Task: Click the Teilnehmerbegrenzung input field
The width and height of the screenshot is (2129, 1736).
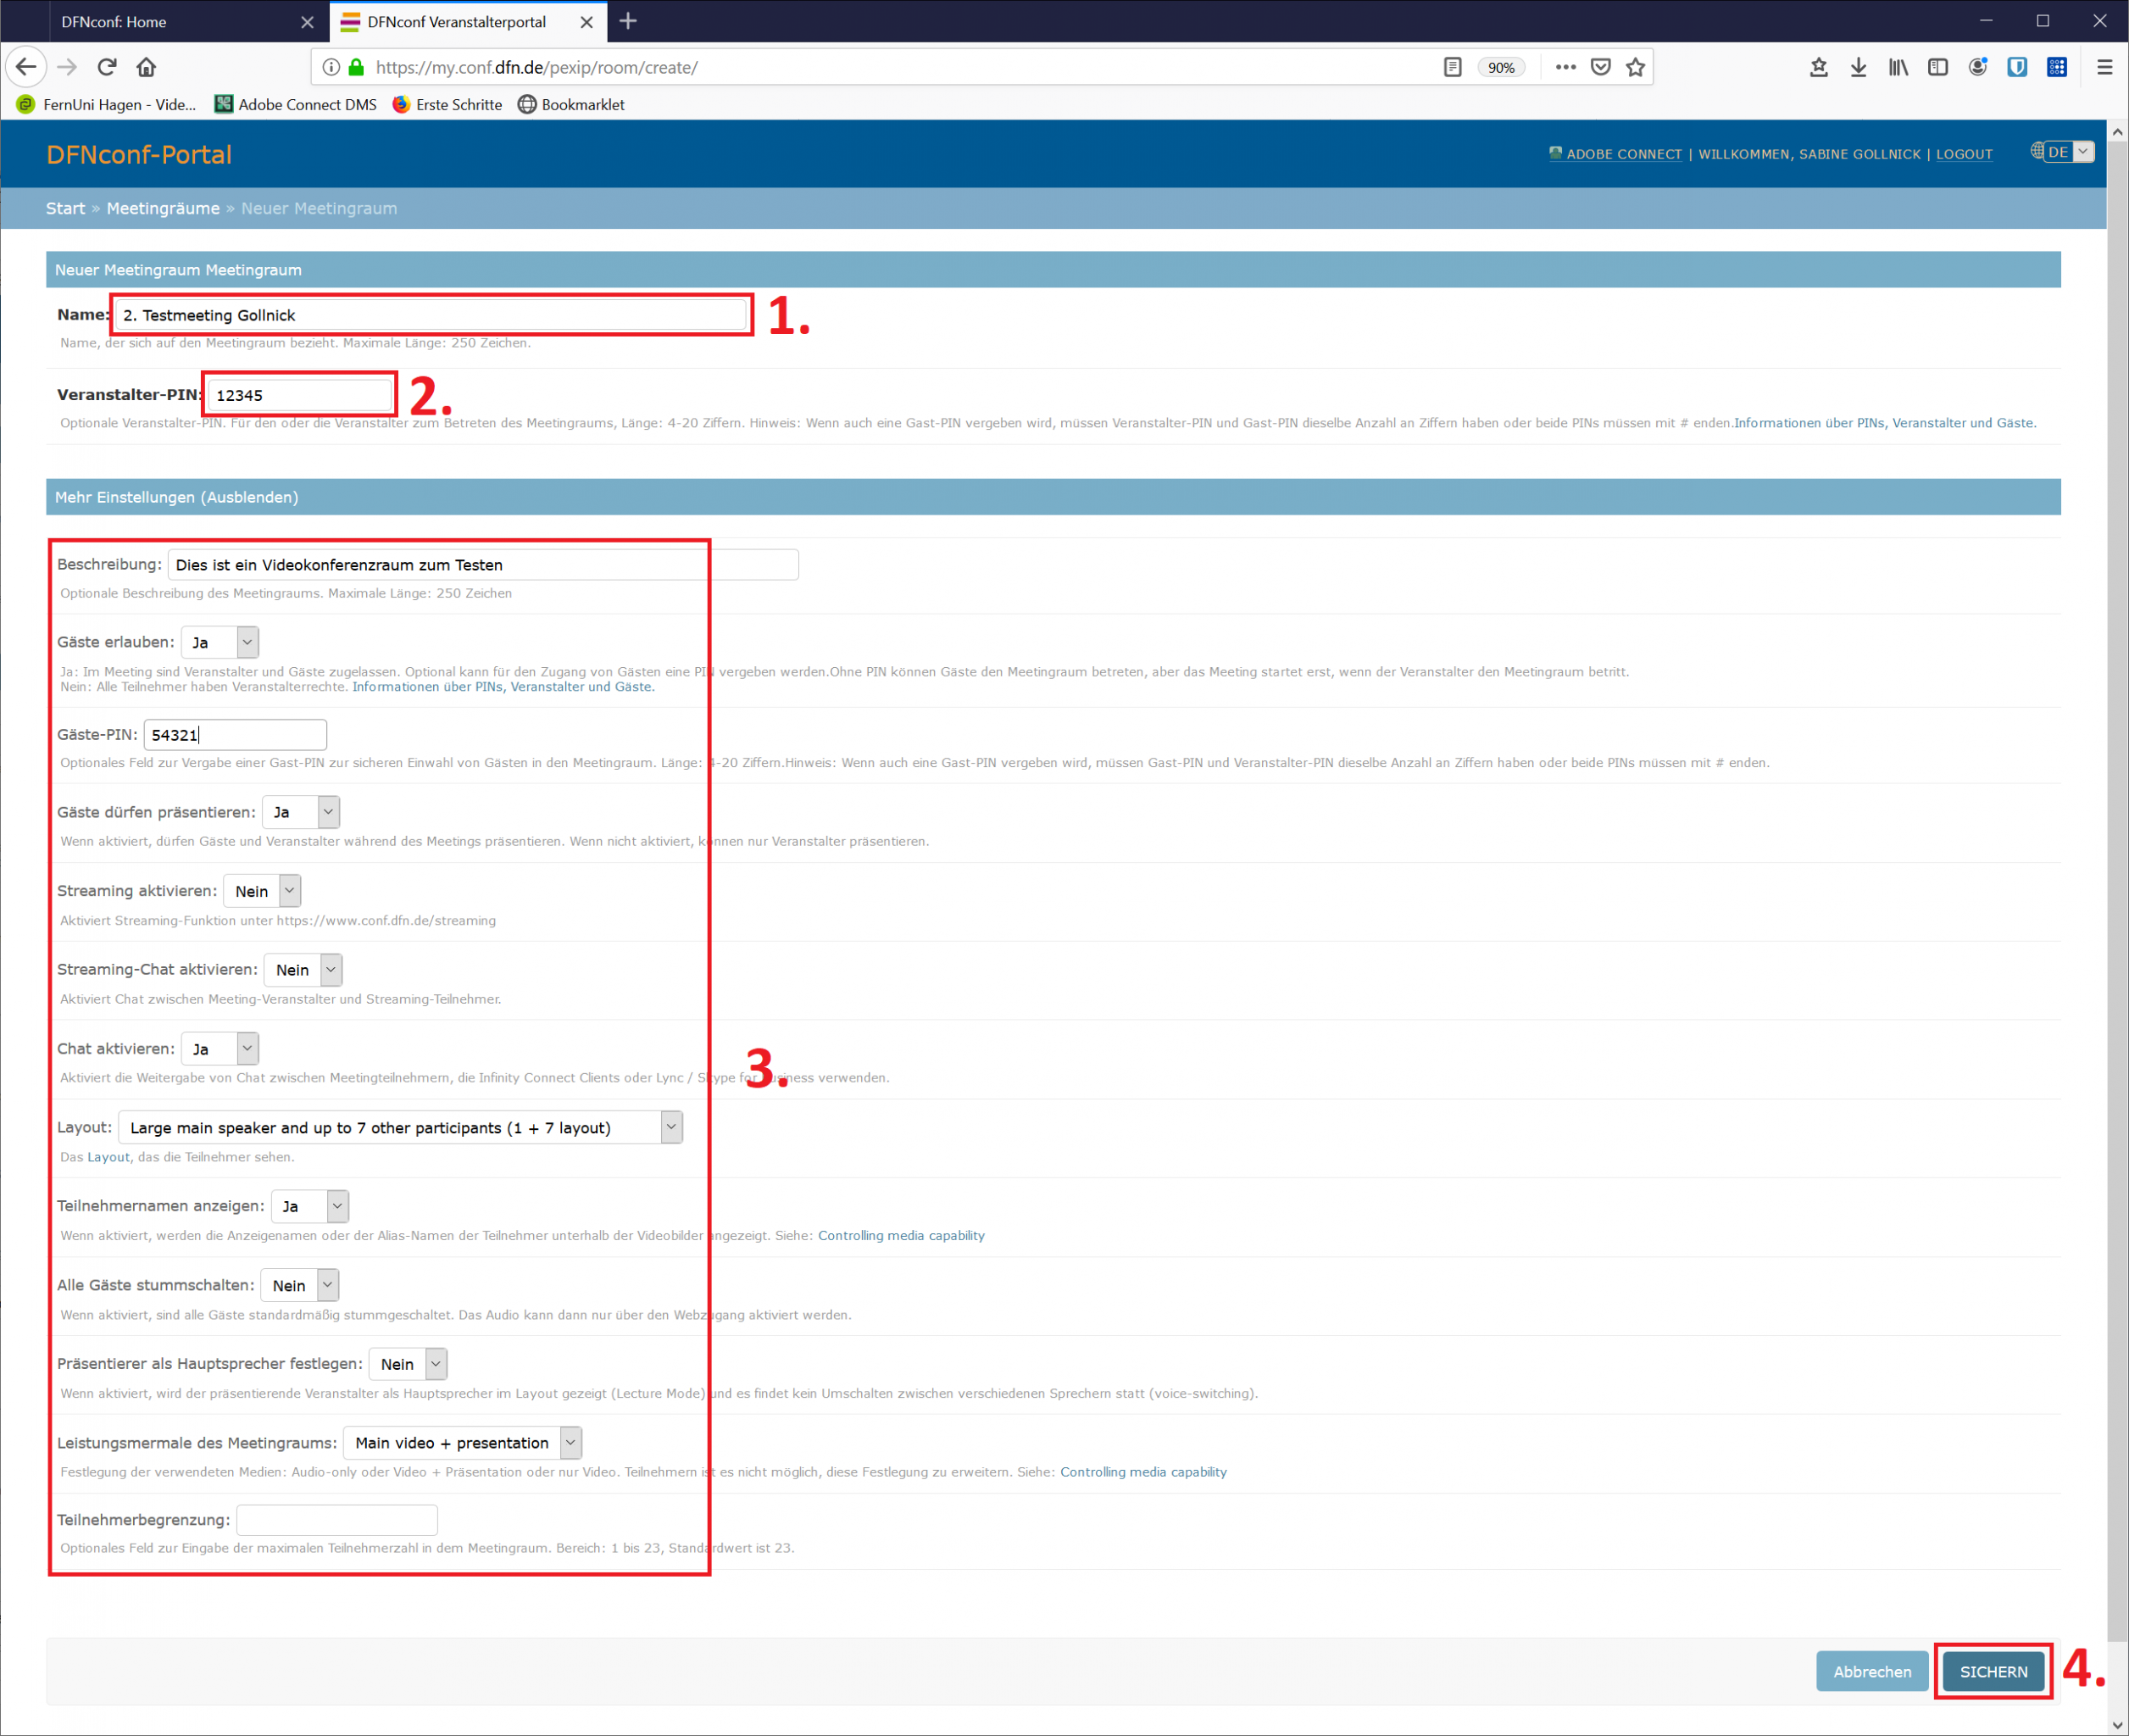Action: pyautogui.click(x=337, y=1520)
